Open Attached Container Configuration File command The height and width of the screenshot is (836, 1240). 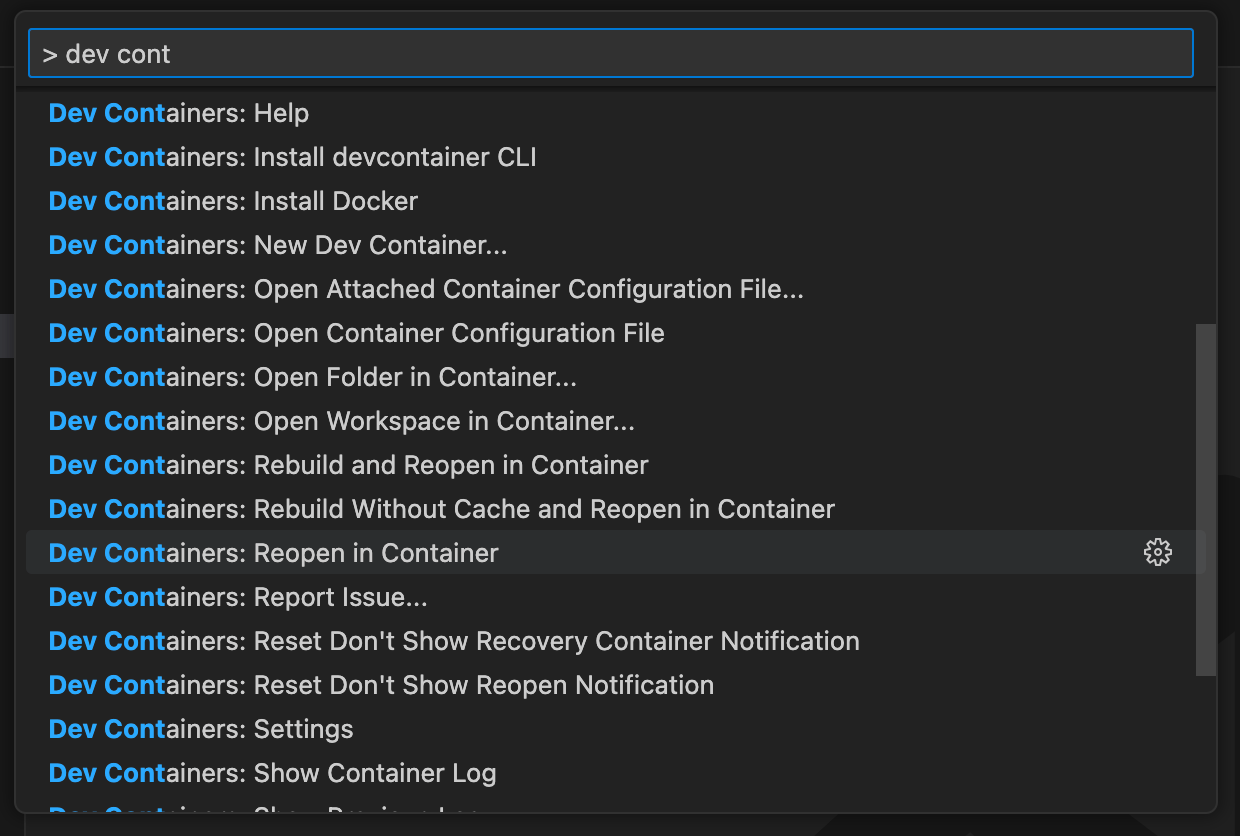[426, 290]
